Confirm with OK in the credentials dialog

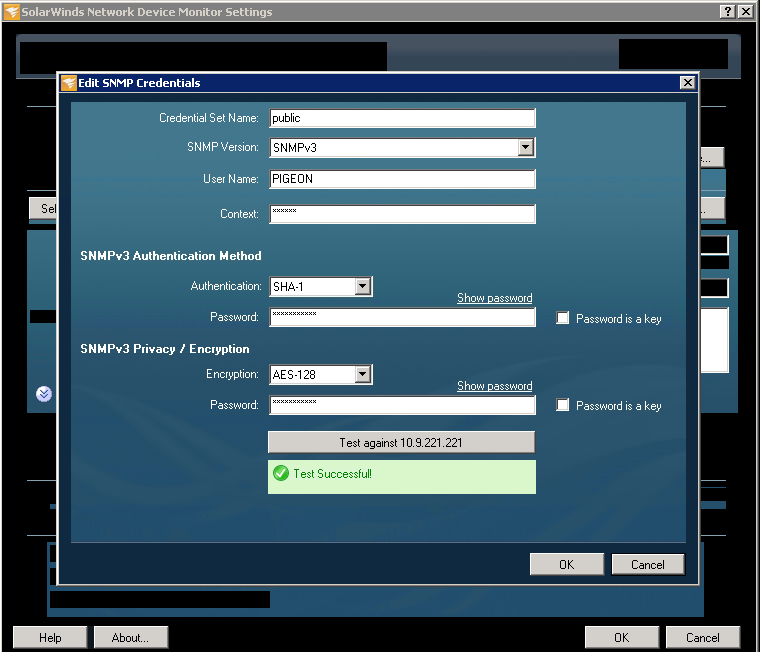click(x=567, y=564)
